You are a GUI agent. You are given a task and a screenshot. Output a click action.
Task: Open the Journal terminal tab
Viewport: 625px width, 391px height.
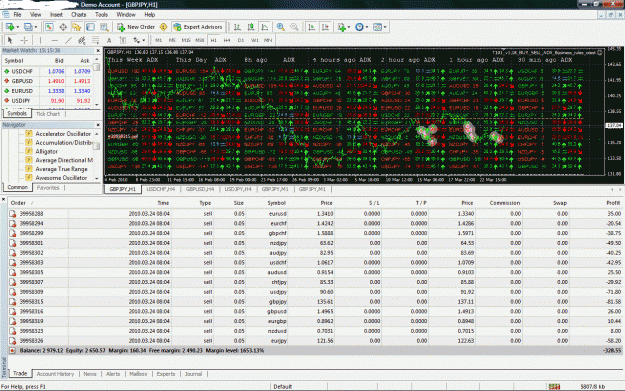coord(193,374)
